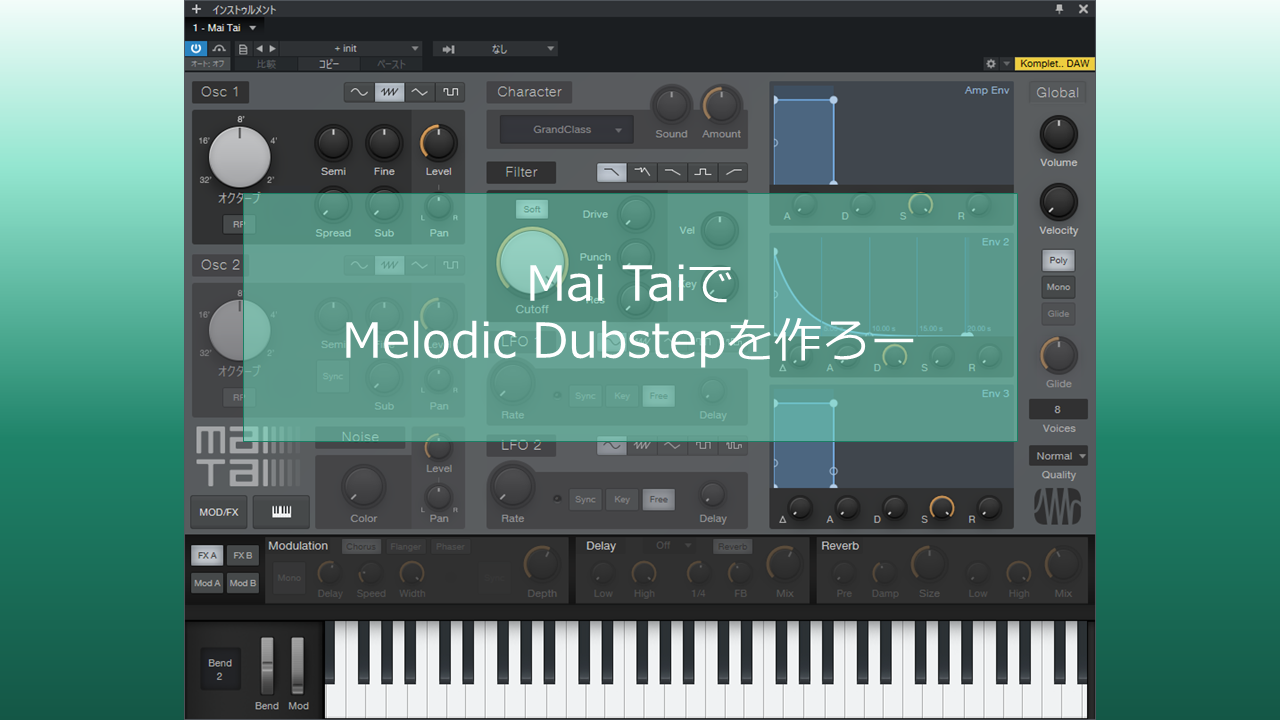Open the GrandClass character dropdown

point(567,129)
